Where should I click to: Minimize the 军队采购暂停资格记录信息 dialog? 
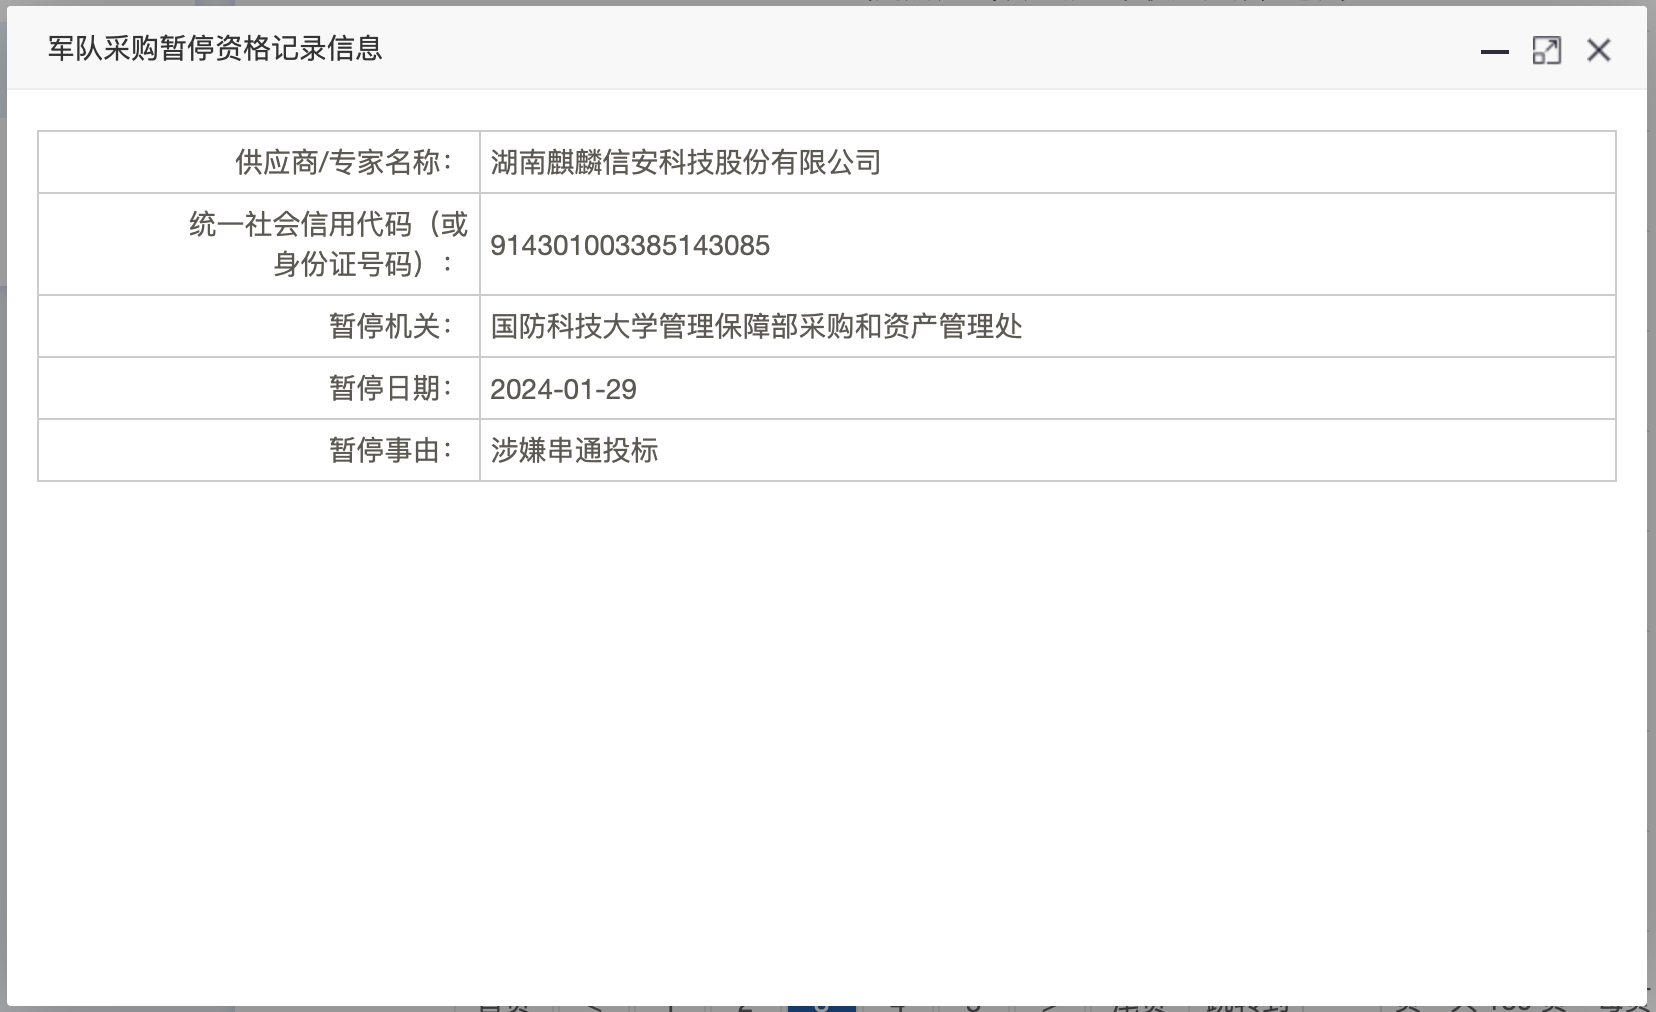click(x=1494, y=51)
